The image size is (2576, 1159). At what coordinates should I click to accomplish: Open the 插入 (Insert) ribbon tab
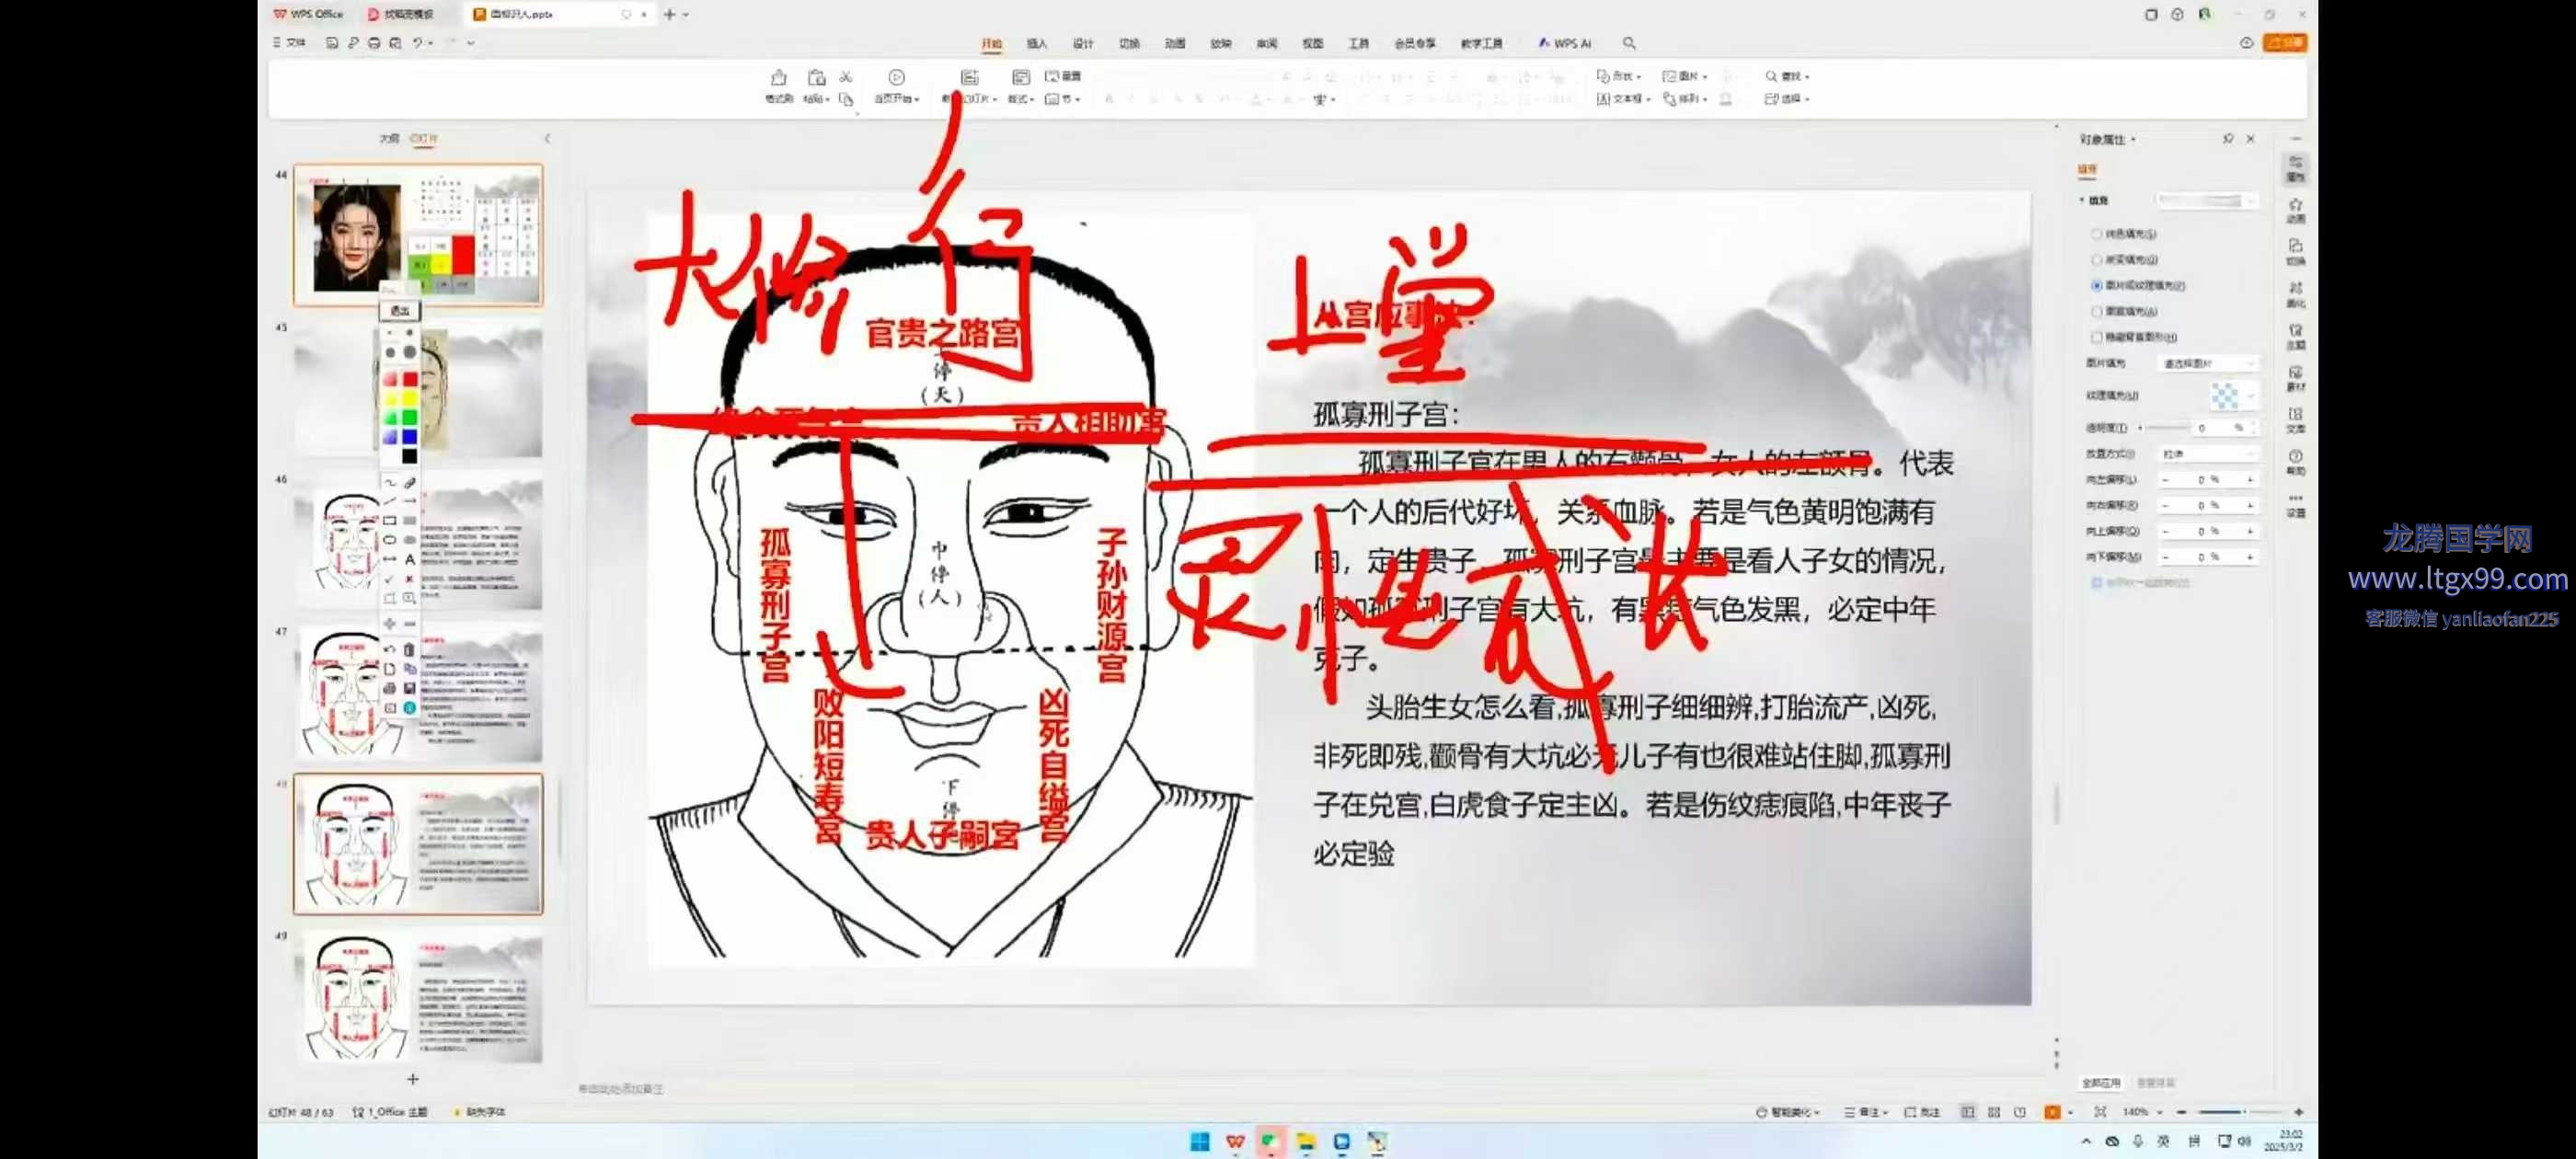(1037, 43)
